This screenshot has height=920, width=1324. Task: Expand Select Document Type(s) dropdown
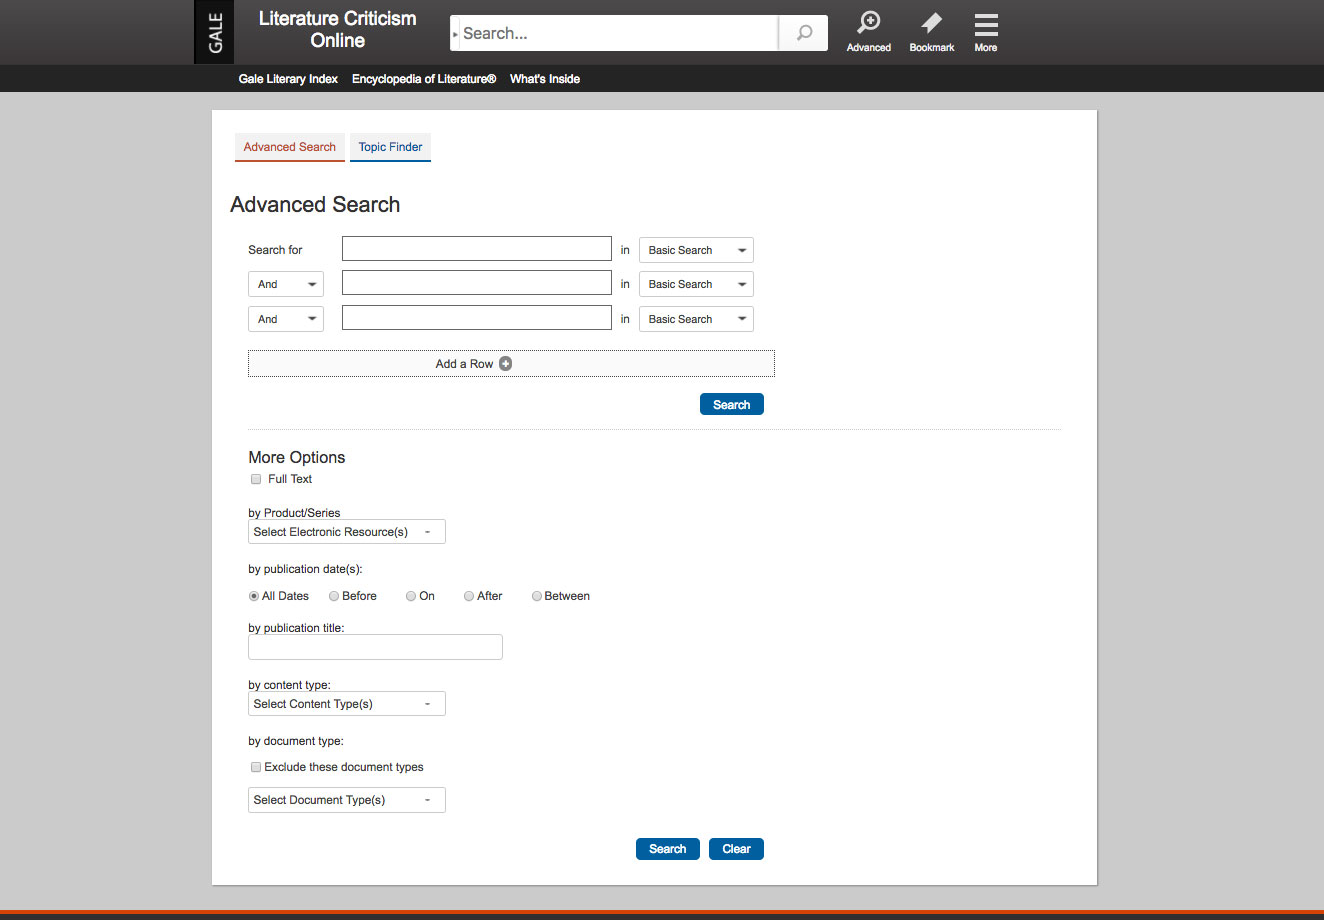[347, 800]
